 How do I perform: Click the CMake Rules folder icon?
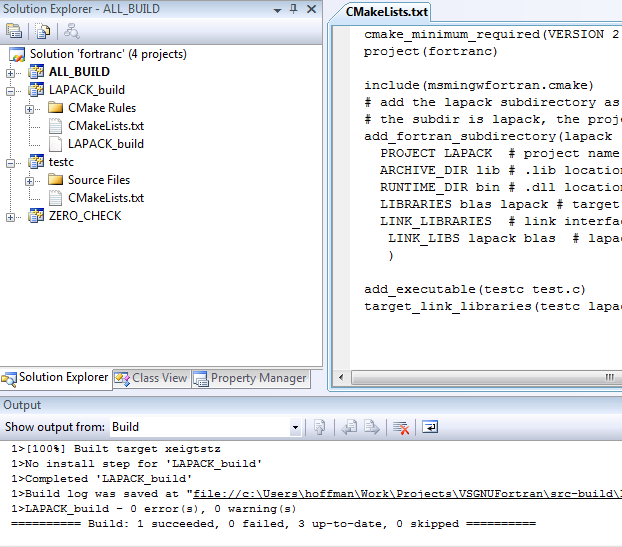(56, 107)
